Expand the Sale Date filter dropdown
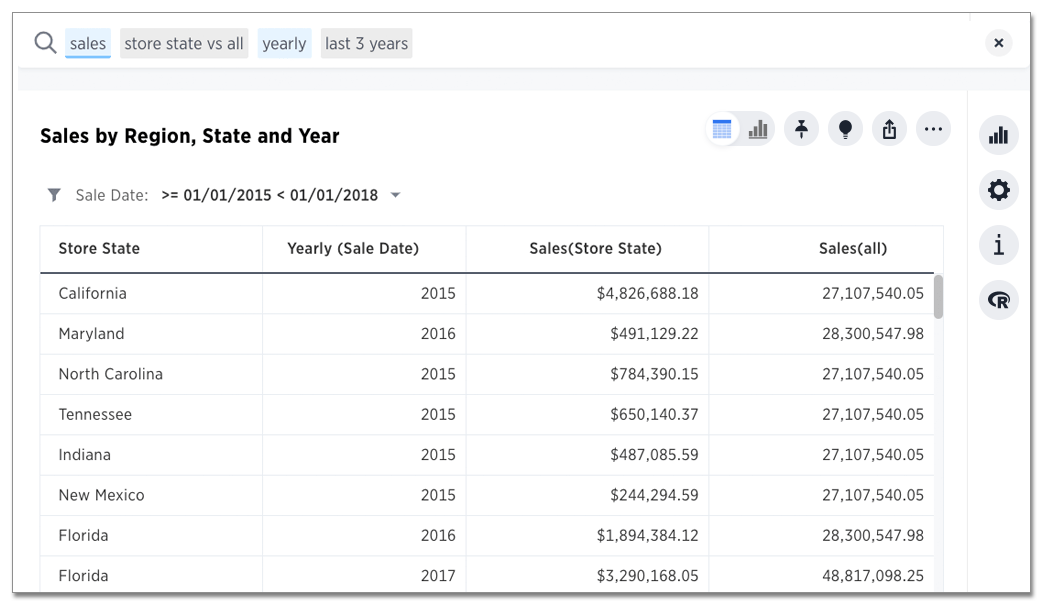This screenshot has width=1043, height=605. 395,195
